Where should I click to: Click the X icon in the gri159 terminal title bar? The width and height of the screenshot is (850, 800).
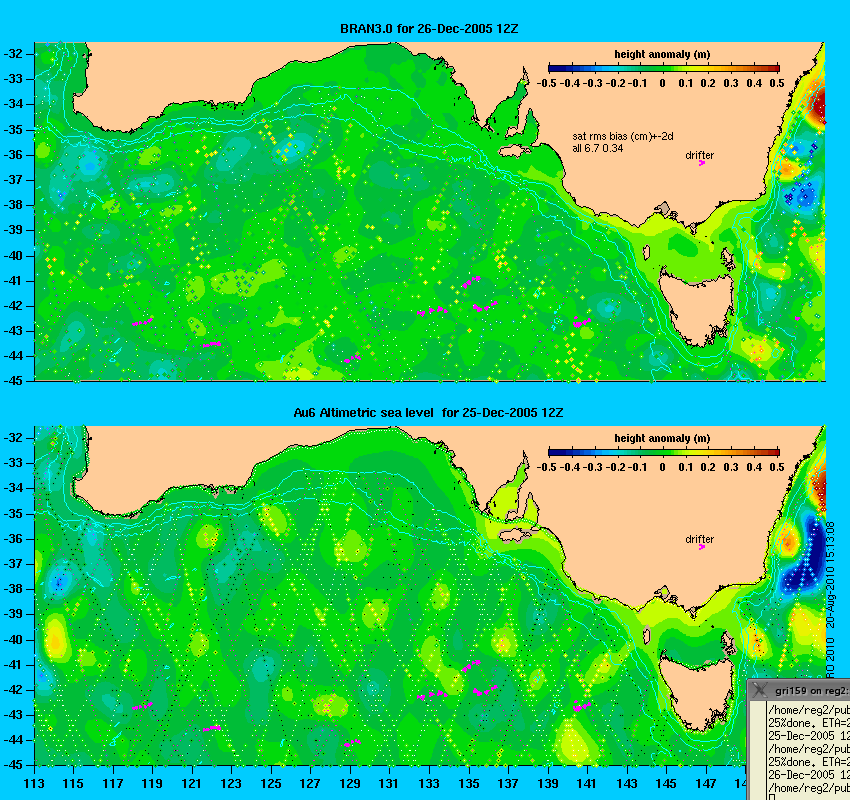[x=759, y=690]
